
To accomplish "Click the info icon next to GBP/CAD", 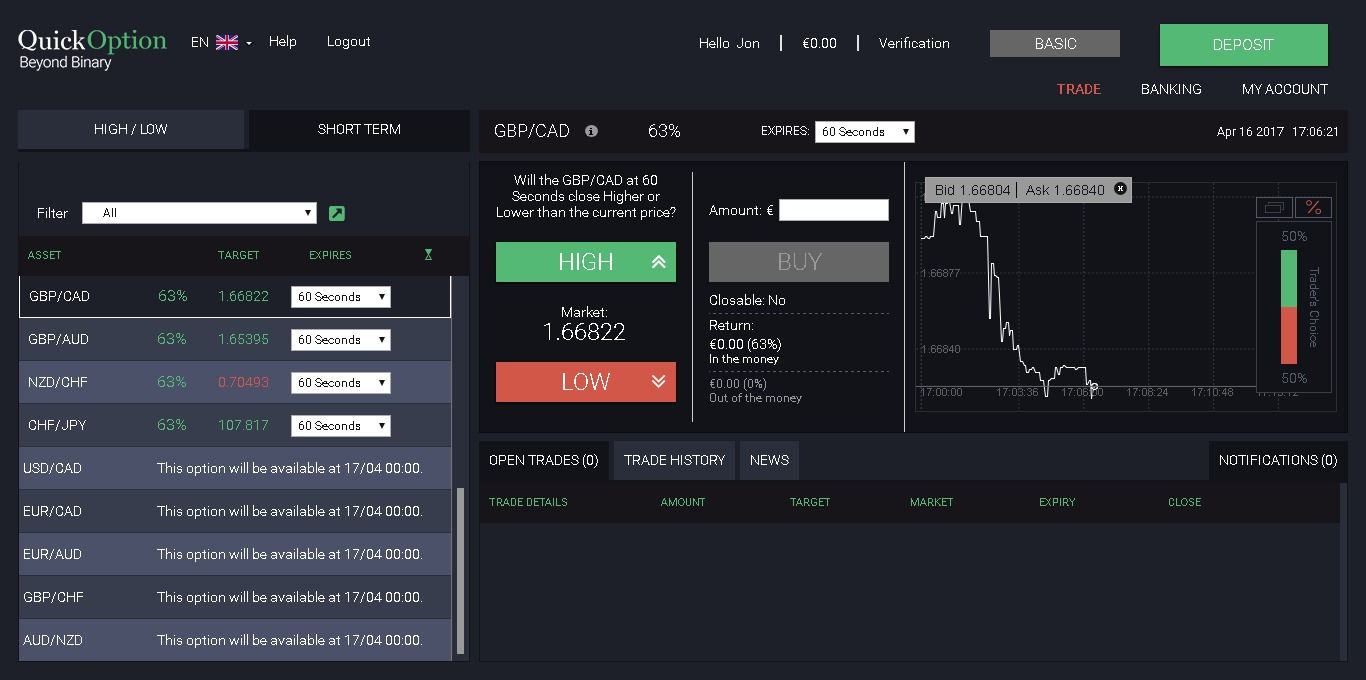I will click(x=591, y=131).
